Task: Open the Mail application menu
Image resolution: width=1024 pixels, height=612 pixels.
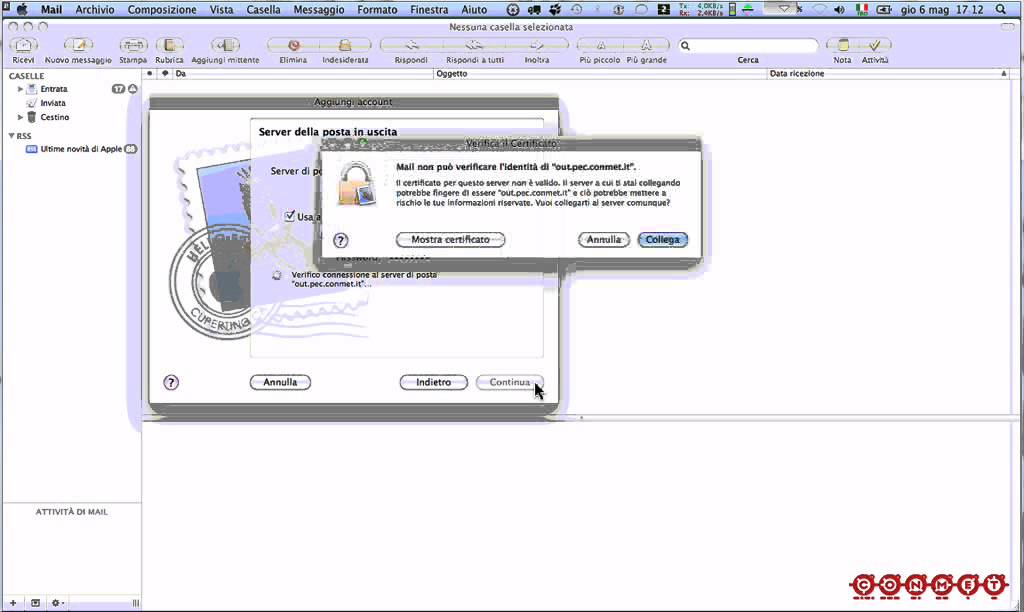Action: [51, 10]
